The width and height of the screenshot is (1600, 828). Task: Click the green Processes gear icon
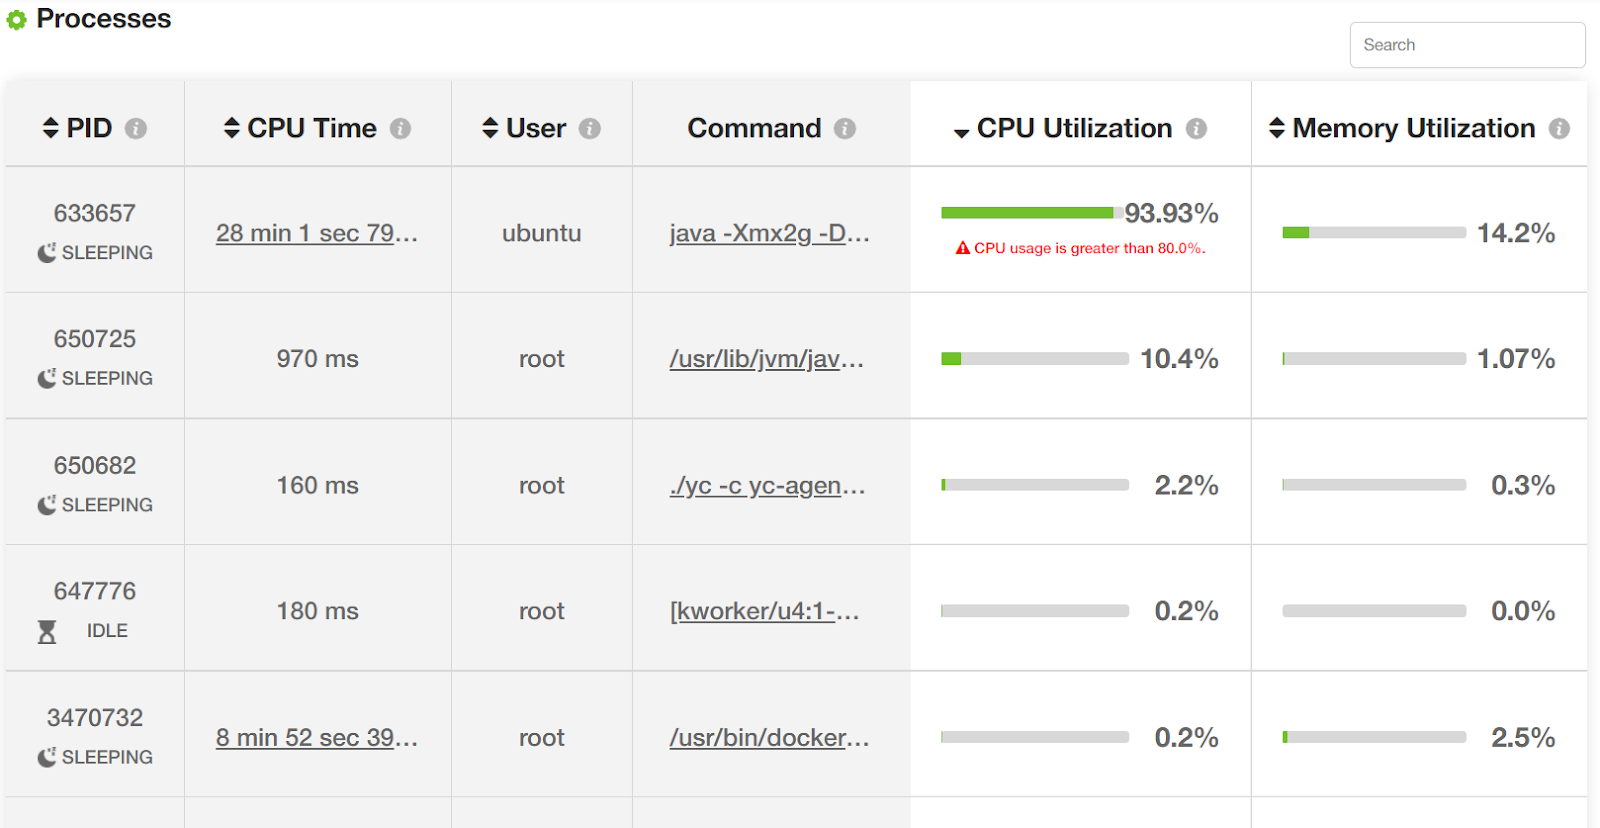16,20
